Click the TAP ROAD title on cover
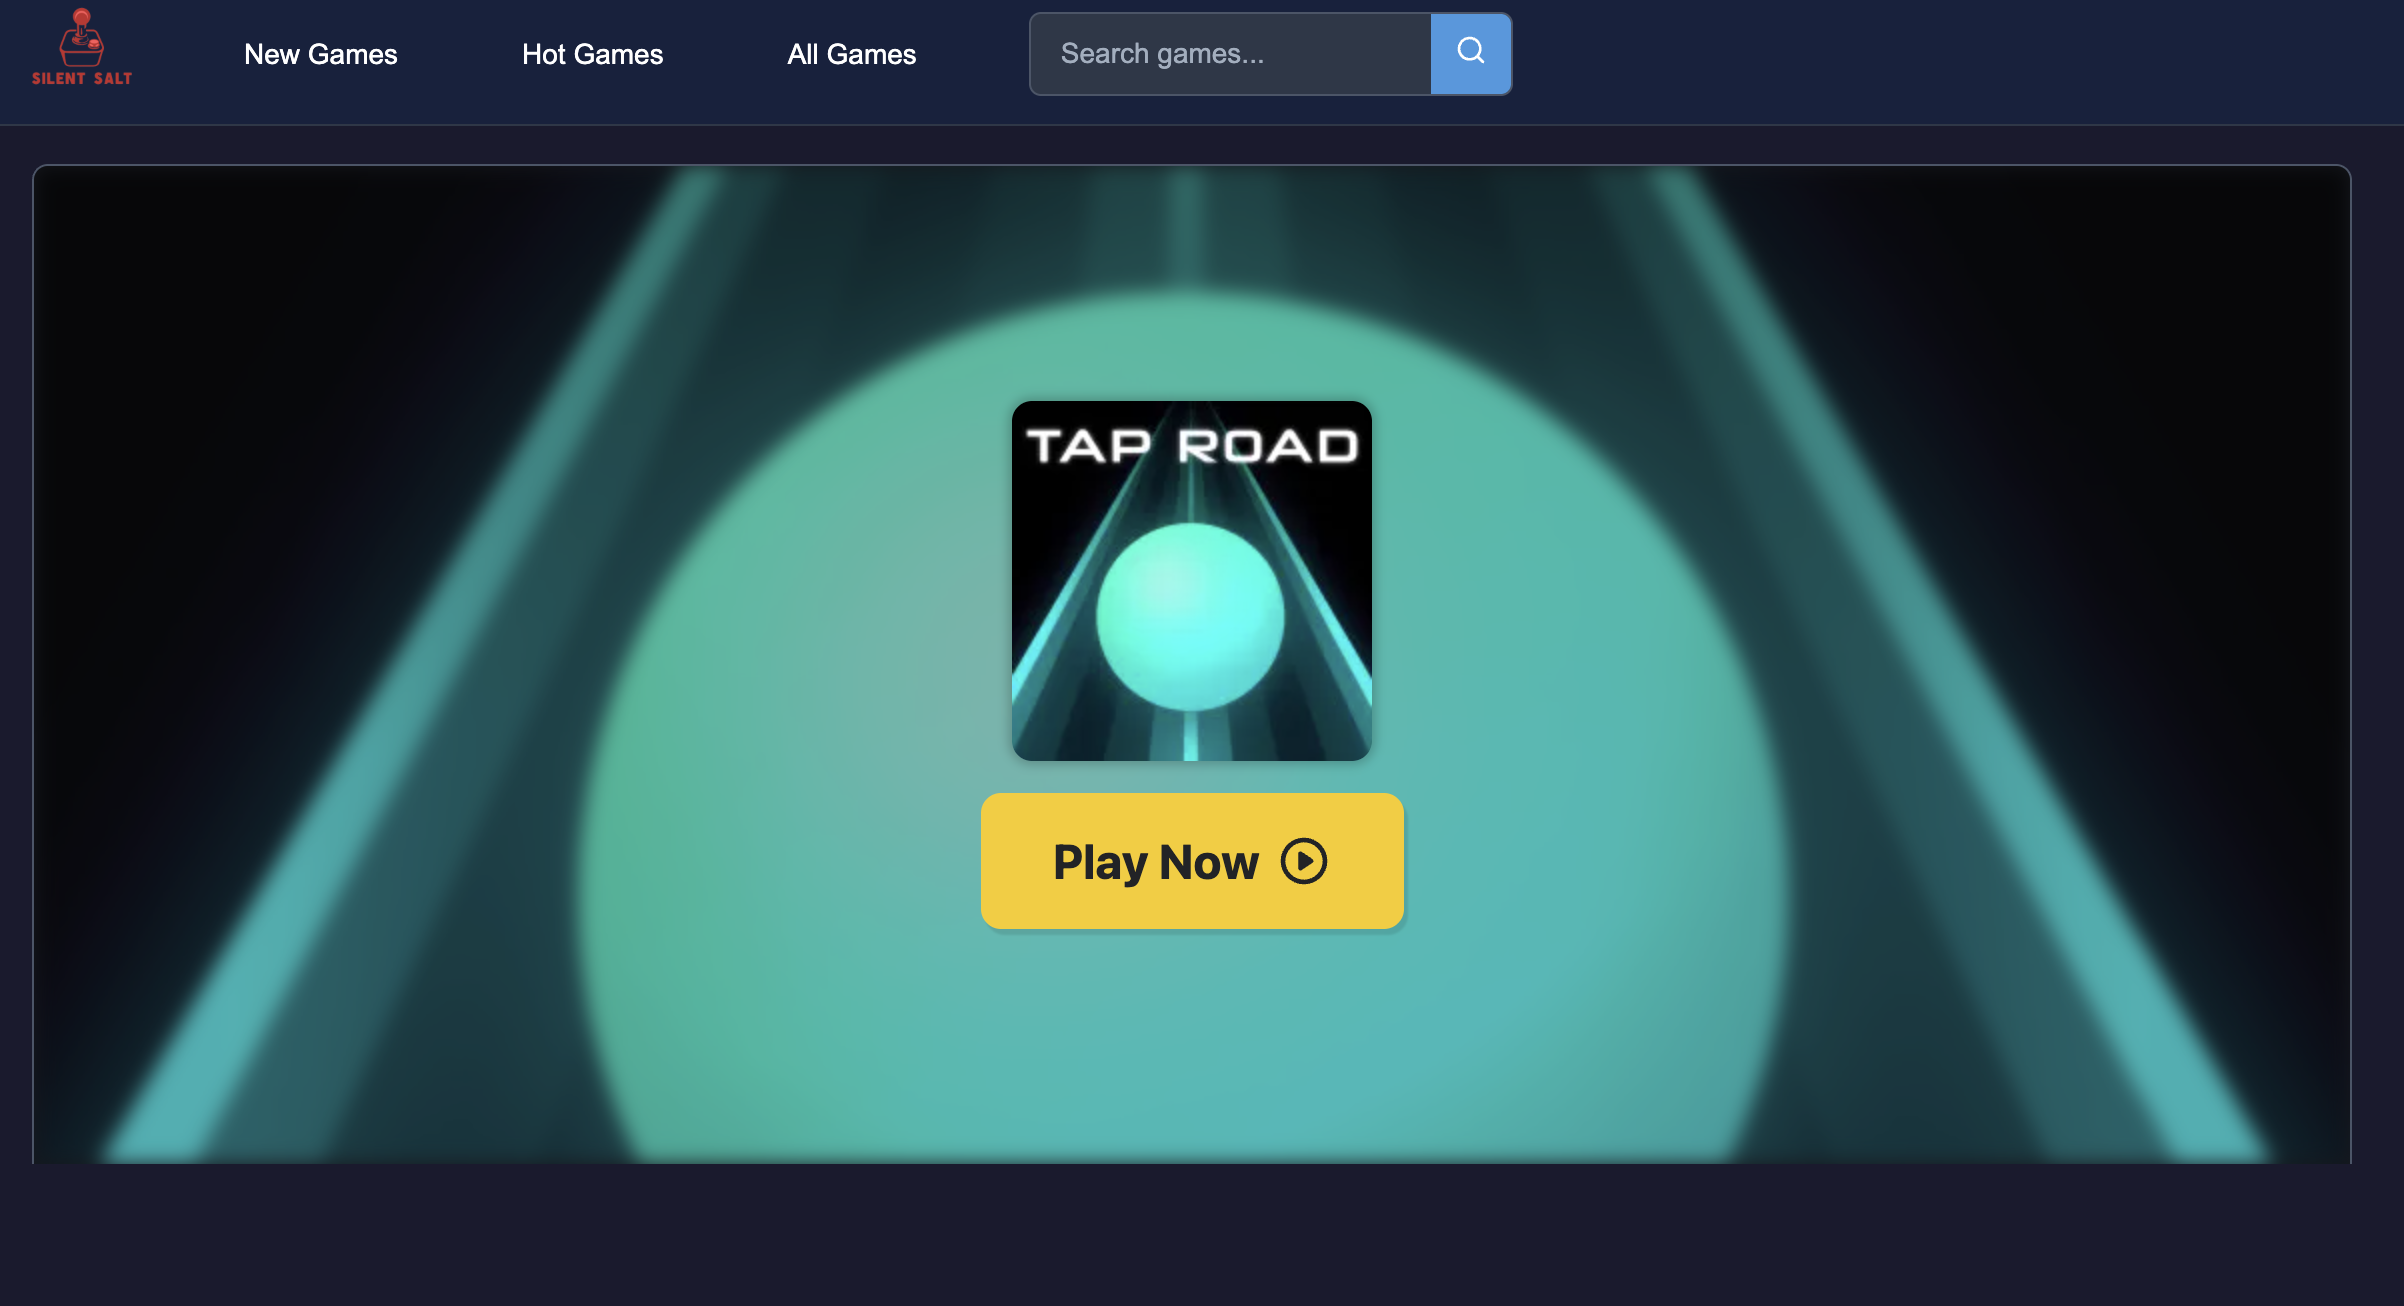 pos(1191,446)
